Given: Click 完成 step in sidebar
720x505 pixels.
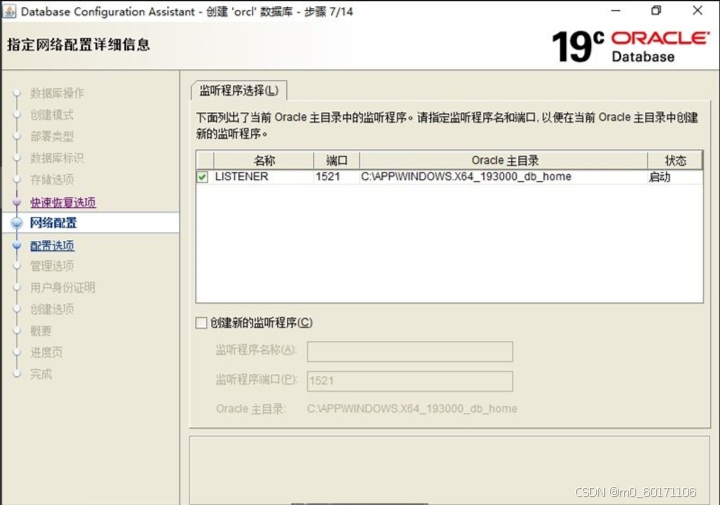Looking at the screenshot, I should coord(41,374).
